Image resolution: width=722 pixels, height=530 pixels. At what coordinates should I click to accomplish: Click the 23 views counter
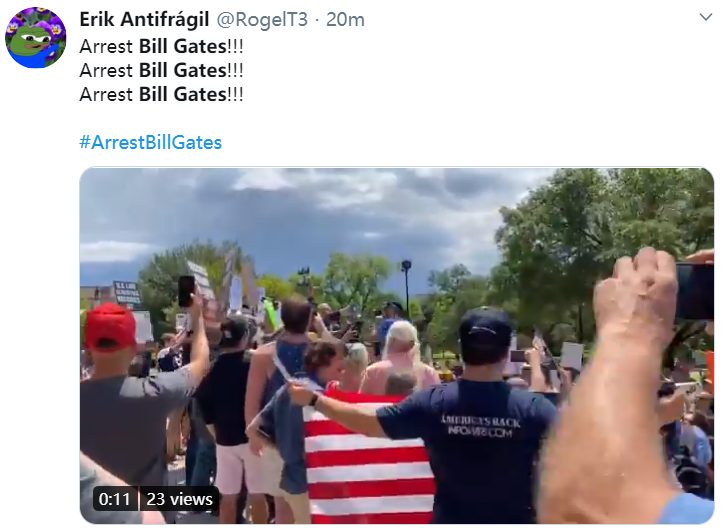click(x=179, y=499)
